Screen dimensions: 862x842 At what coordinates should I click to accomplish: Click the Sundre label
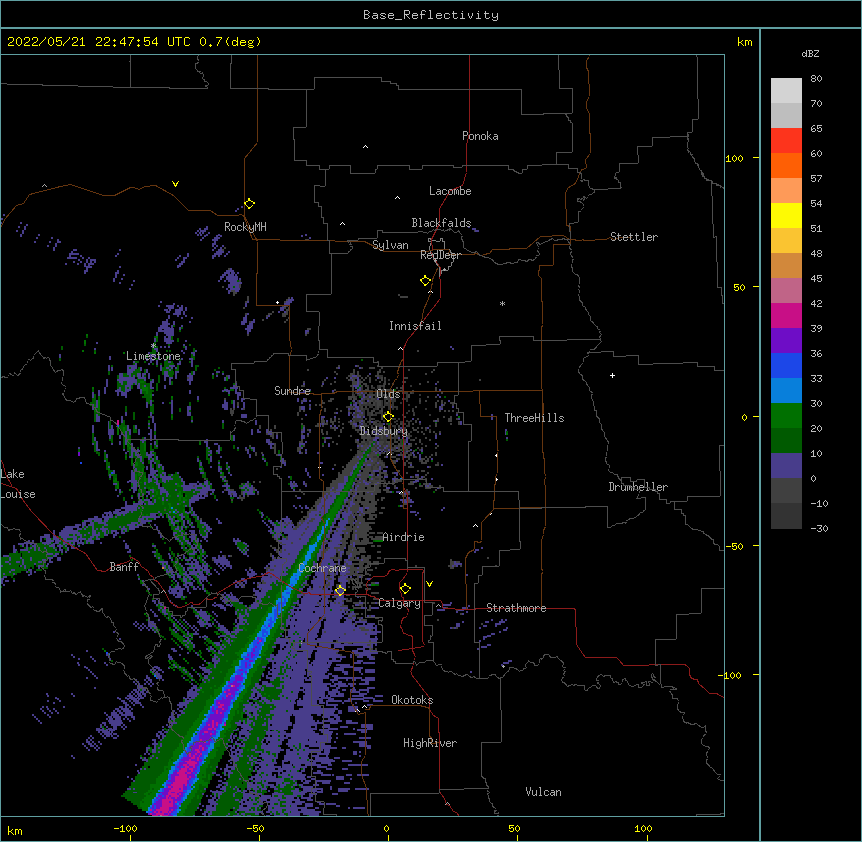[292, 391]
